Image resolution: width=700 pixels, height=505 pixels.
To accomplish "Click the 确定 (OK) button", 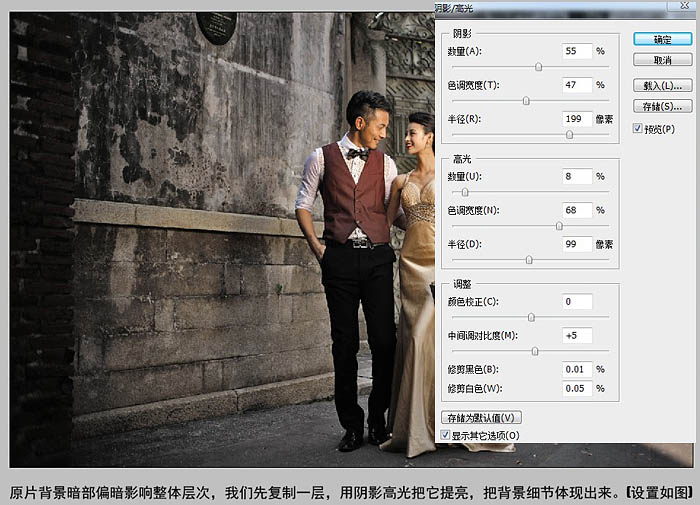I will point(662,39).
